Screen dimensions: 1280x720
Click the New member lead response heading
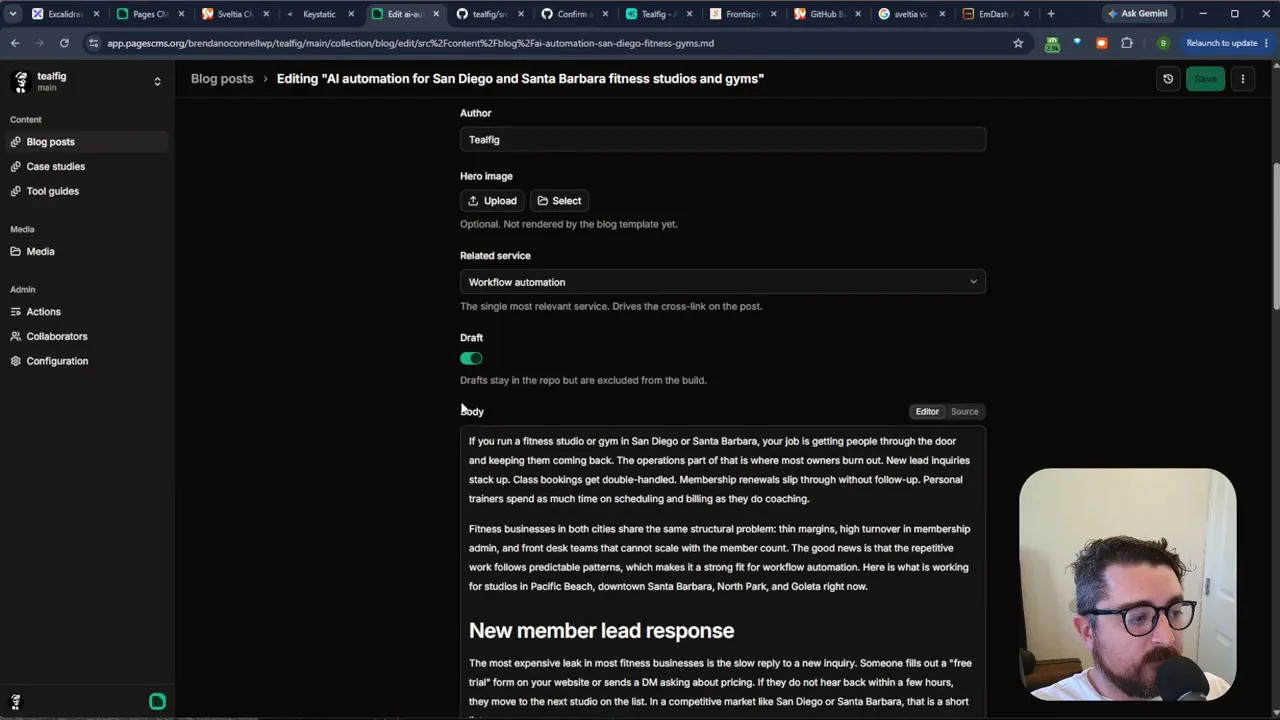click(601, 631)
